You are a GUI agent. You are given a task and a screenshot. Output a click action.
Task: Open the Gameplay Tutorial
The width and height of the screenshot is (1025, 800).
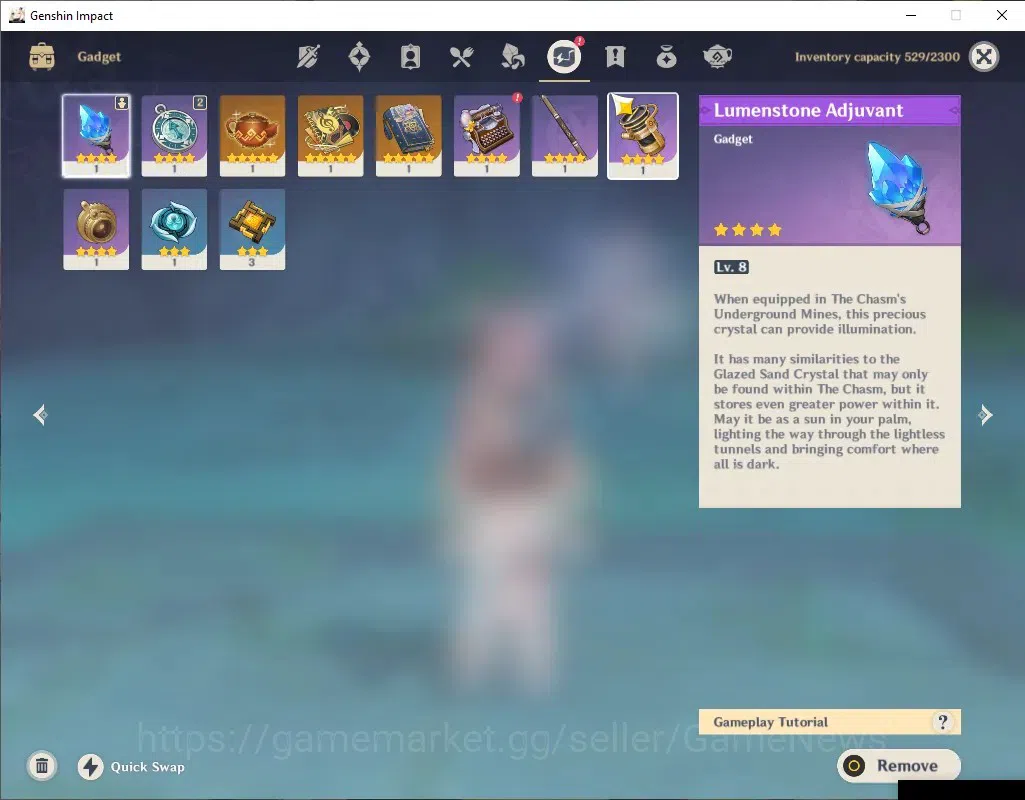click(830, 722)
